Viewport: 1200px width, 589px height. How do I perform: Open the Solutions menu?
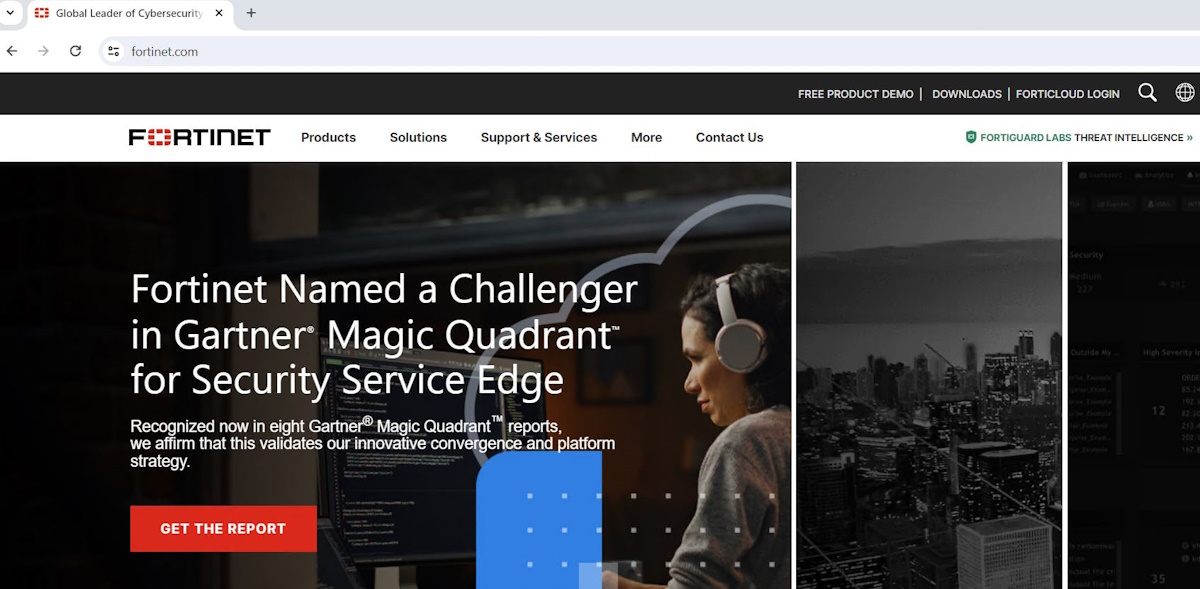418,138
